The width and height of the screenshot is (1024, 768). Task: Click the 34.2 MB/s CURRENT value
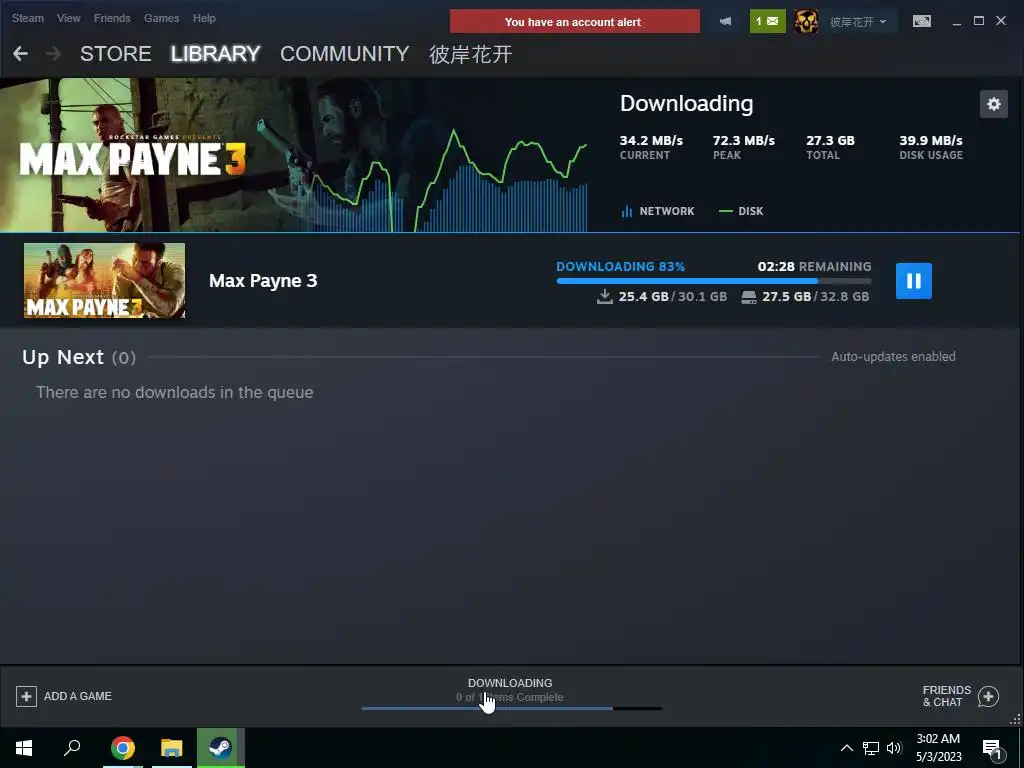click(x=651, y=140)
